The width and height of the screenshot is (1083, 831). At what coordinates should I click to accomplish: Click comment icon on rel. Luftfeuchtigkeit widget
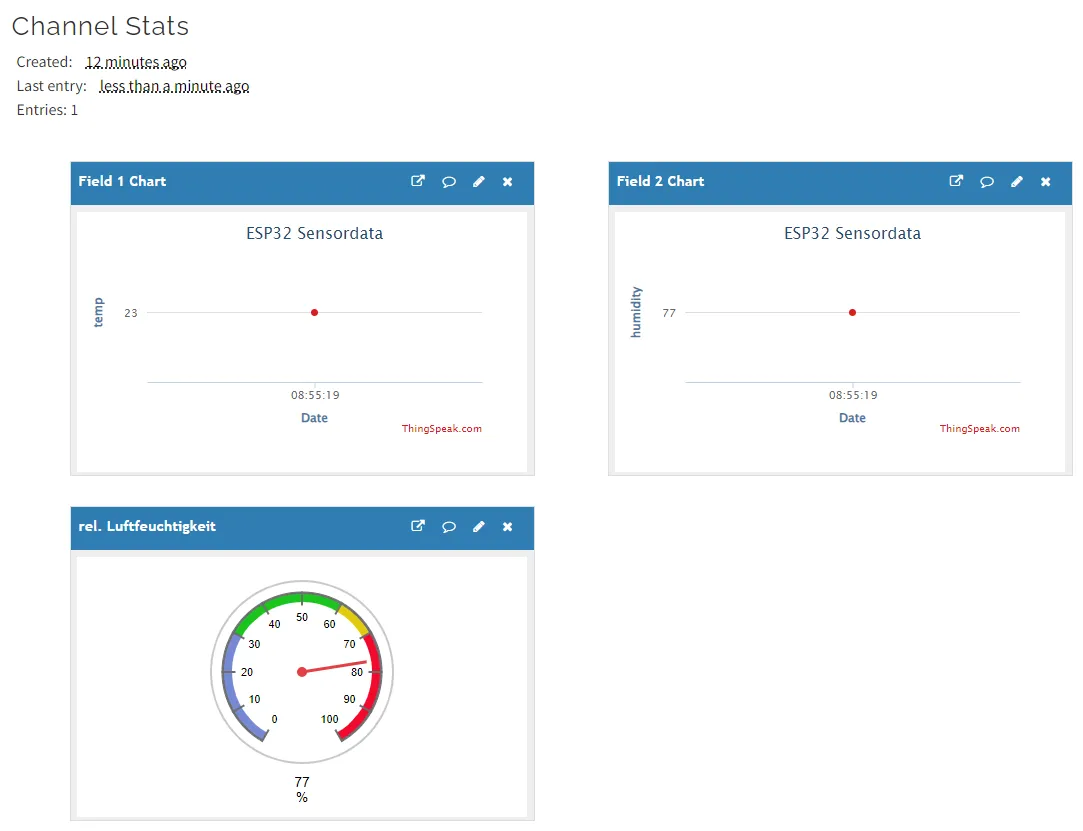click(x=449, y=526)
